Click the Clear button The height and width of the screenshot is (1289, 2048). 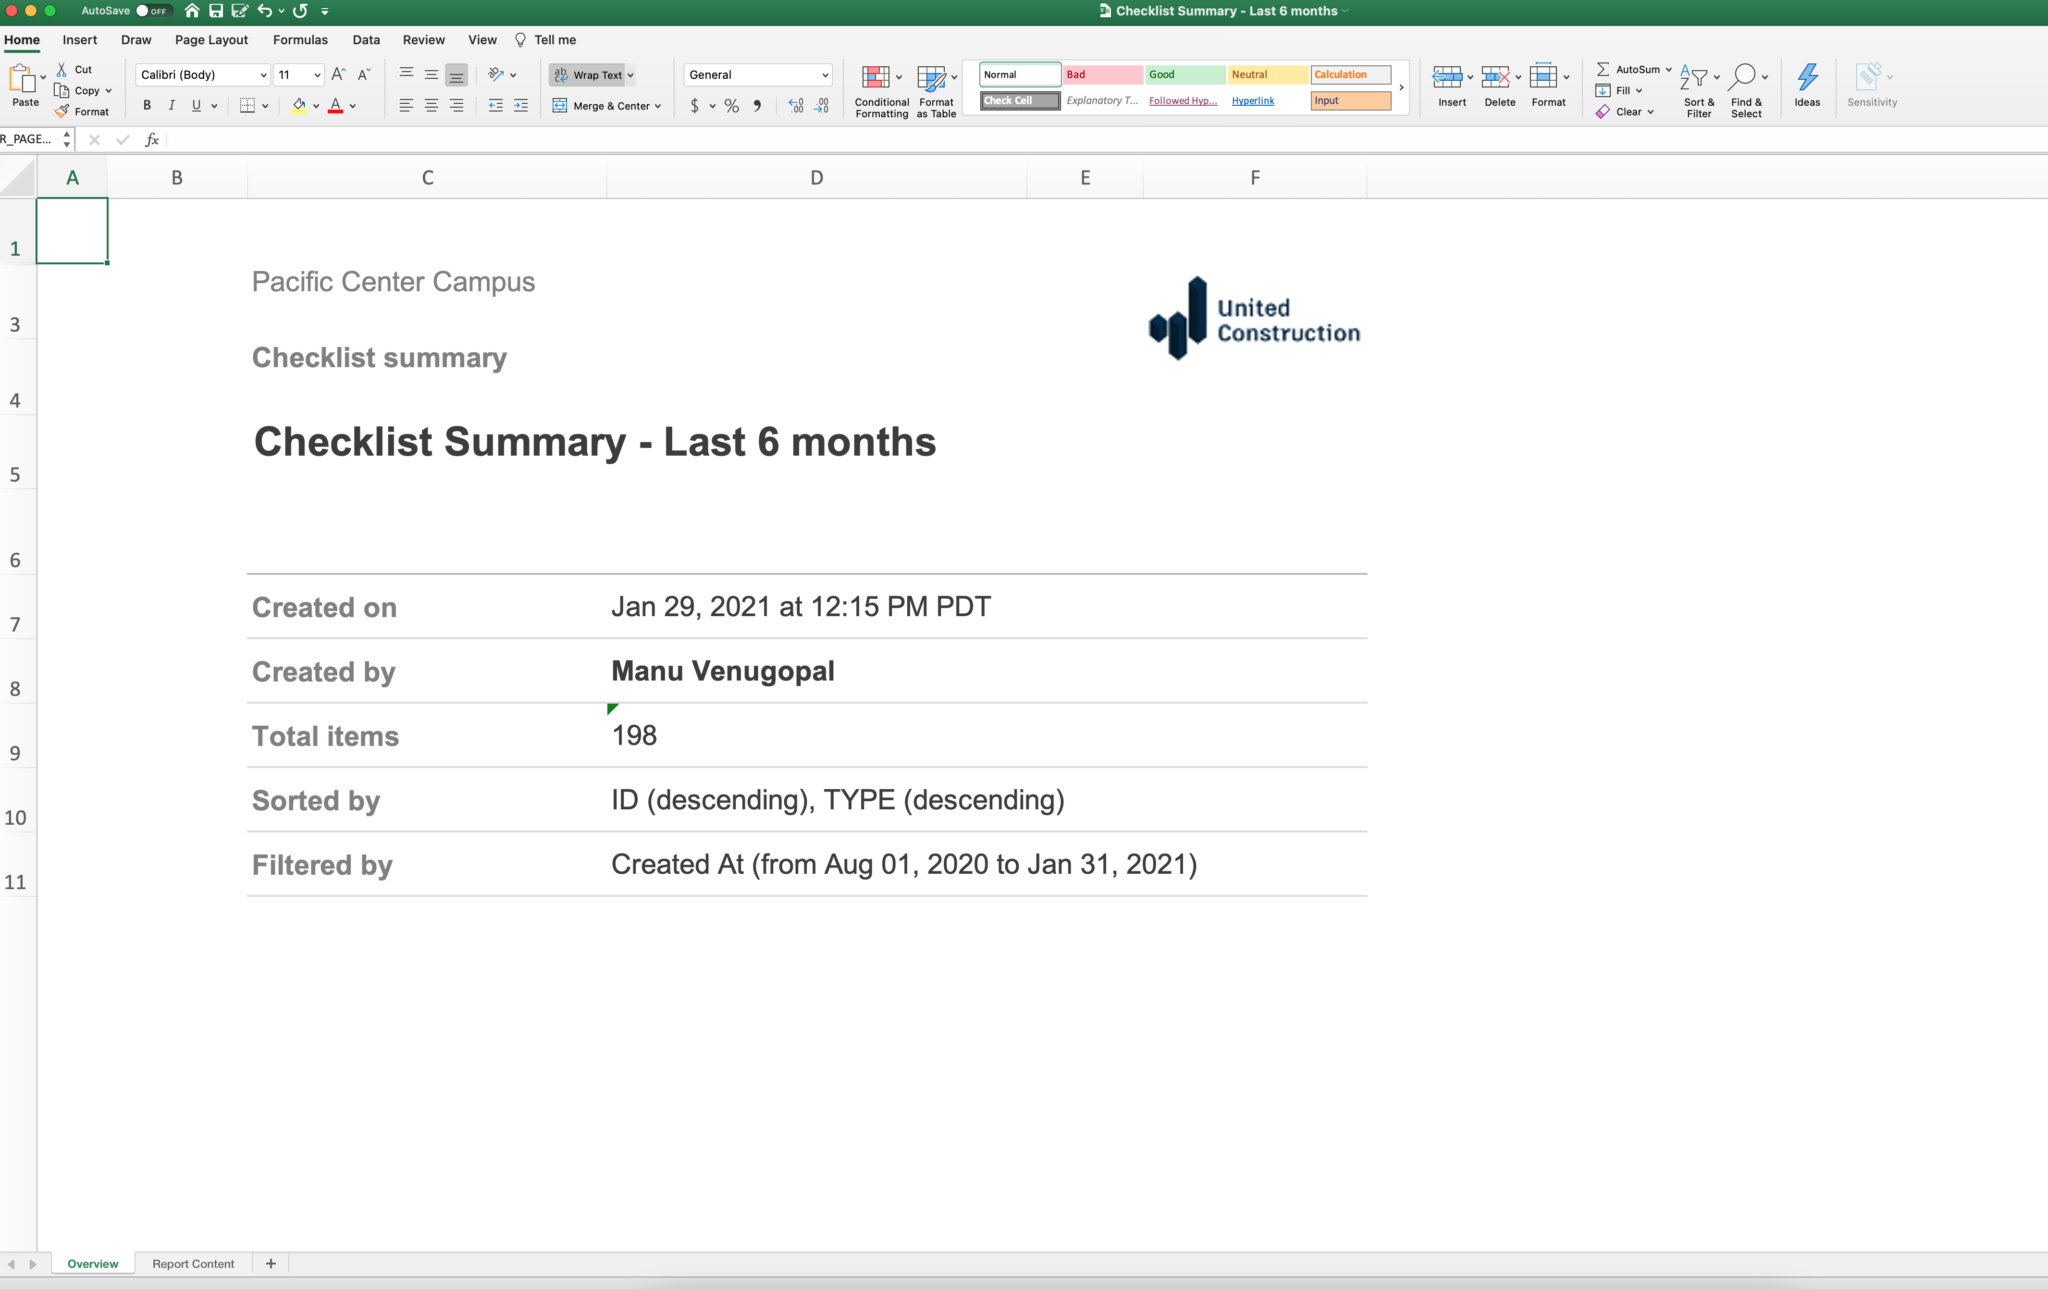click(x=1627, y=112)
